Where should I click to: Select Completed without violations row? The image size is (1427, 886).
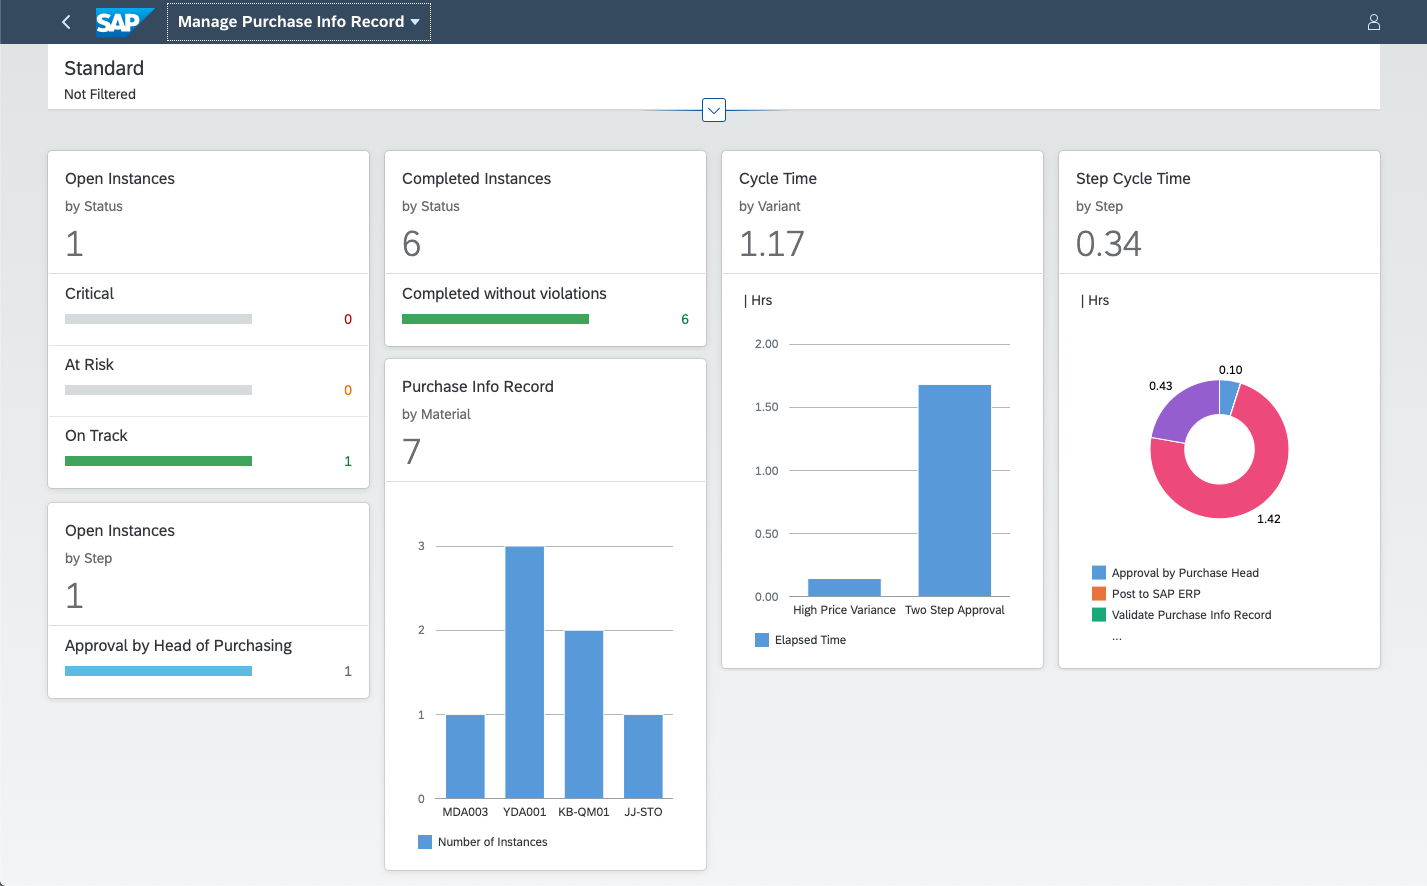[545, 310]
